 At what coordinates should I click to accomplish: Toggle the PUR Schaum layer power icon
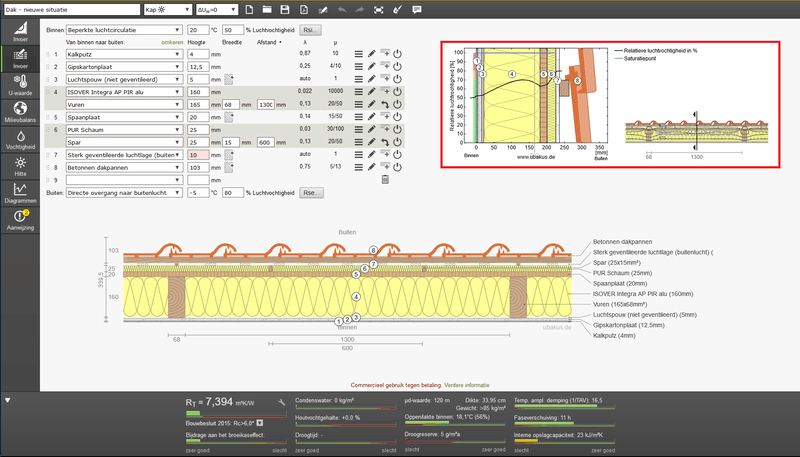tap(397, 129)
